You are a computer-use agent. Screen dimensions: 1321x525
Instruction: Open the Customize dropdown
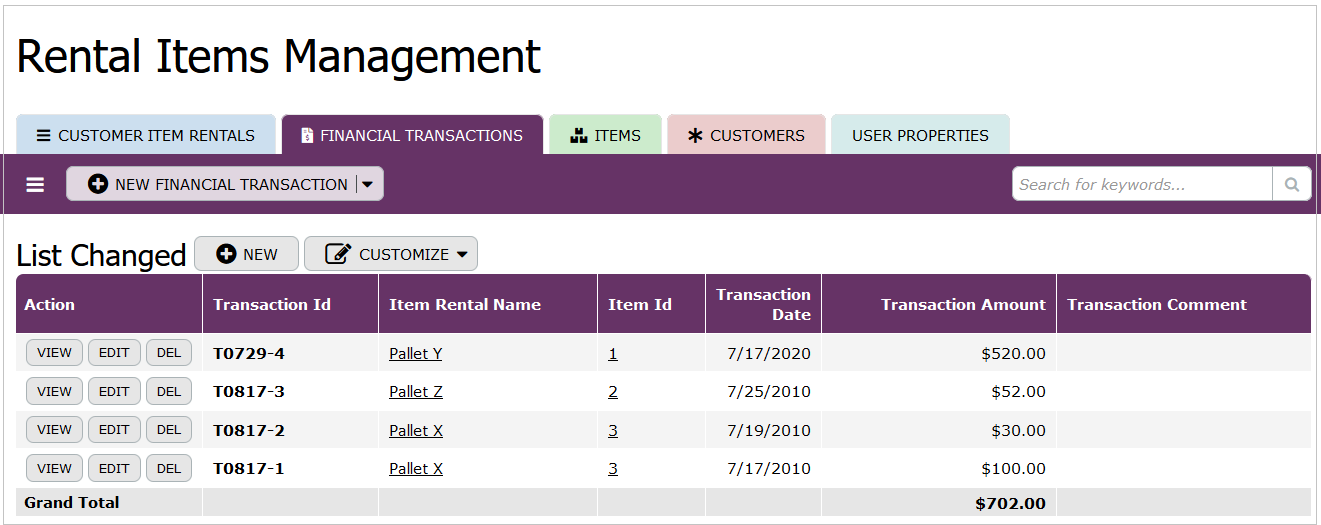click(x=391, y=254)
